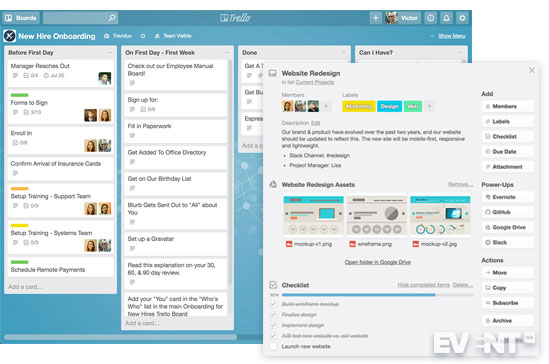Open Confirm Arrival of Insurance Cards card
The image size is (549, 364).
tap(61, 169)
